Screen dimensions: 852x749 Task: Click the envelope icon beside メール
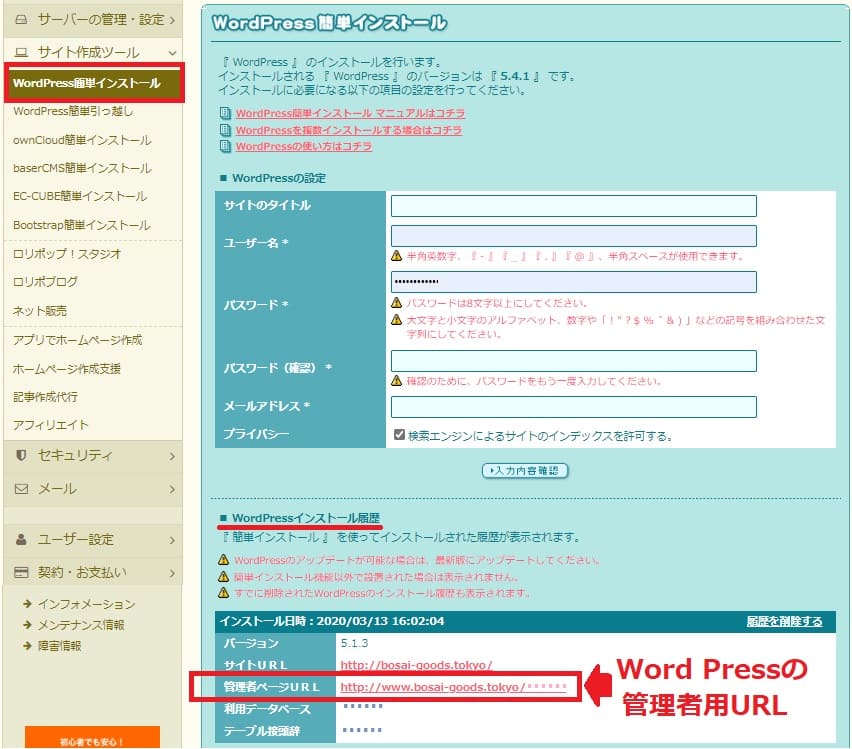21,489
